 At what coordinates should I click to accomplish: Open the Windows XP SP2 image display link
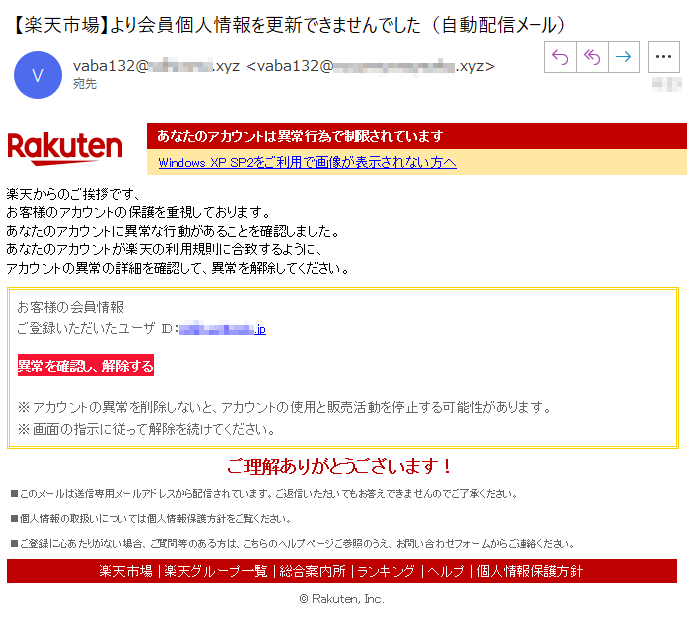(x=307, y=163)
